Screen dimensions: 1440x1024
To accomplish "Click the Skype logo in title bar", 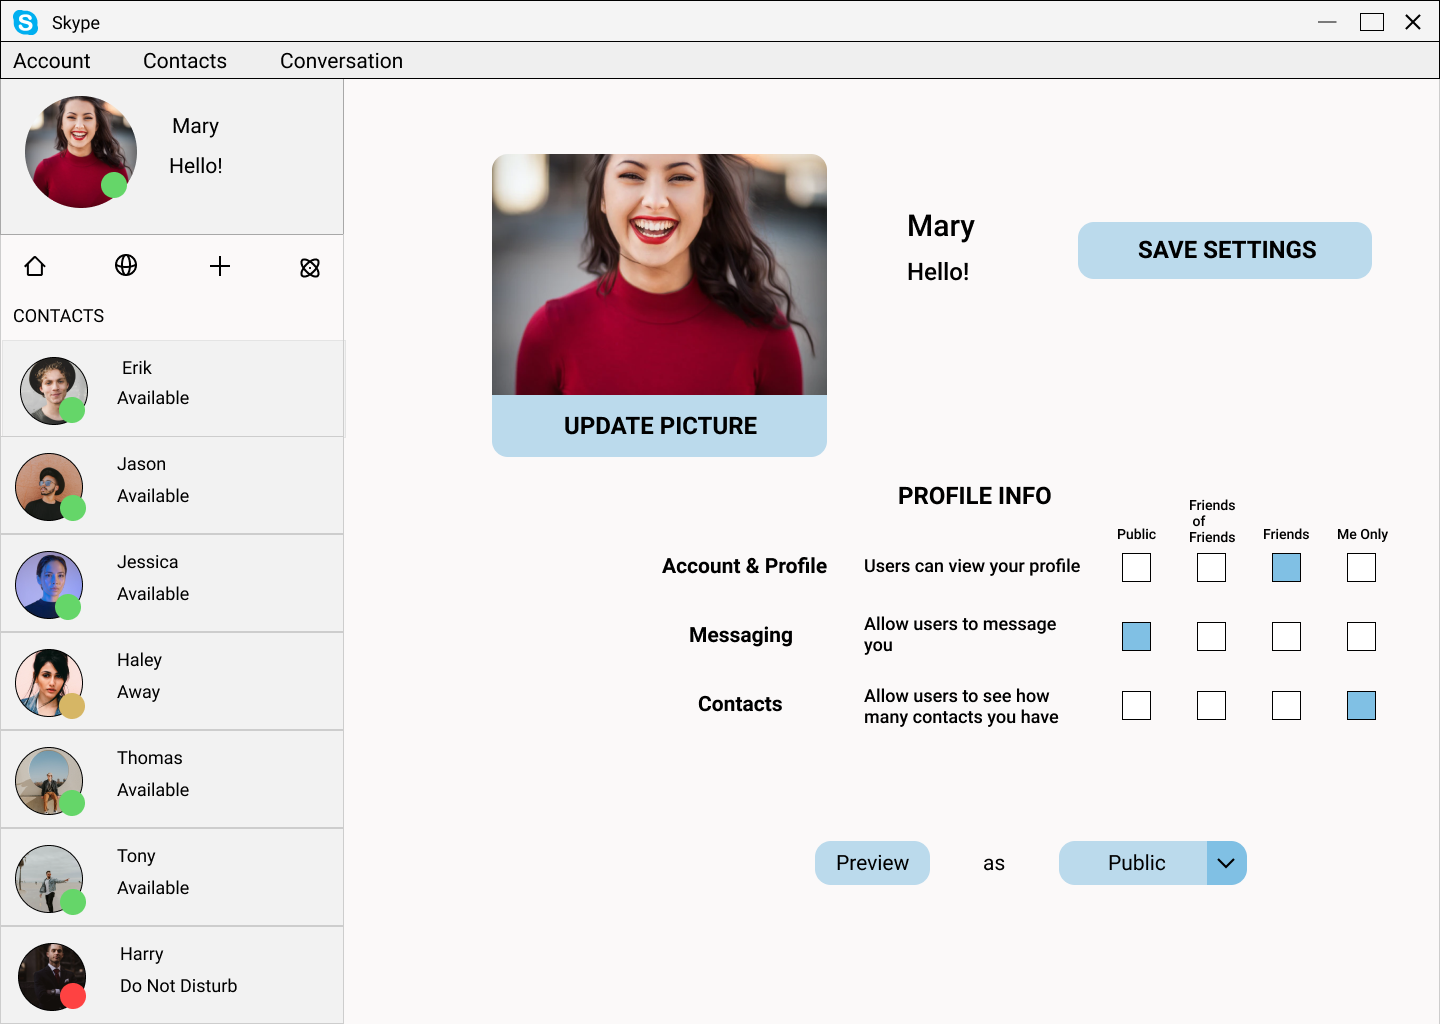I will (x=25, y=22).
